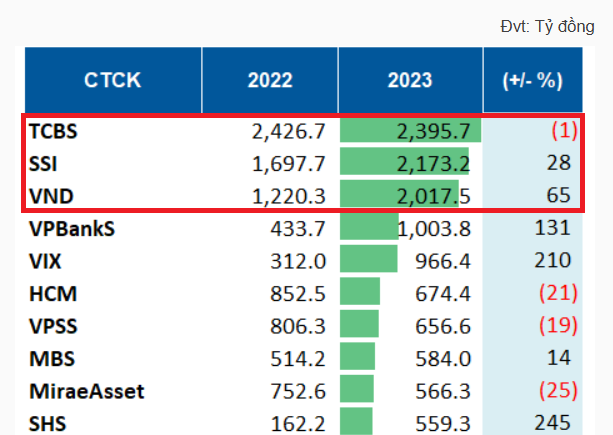Click the 210 percent change for VIX
Viewport: 613px width, 435px height.
point(552,260)
